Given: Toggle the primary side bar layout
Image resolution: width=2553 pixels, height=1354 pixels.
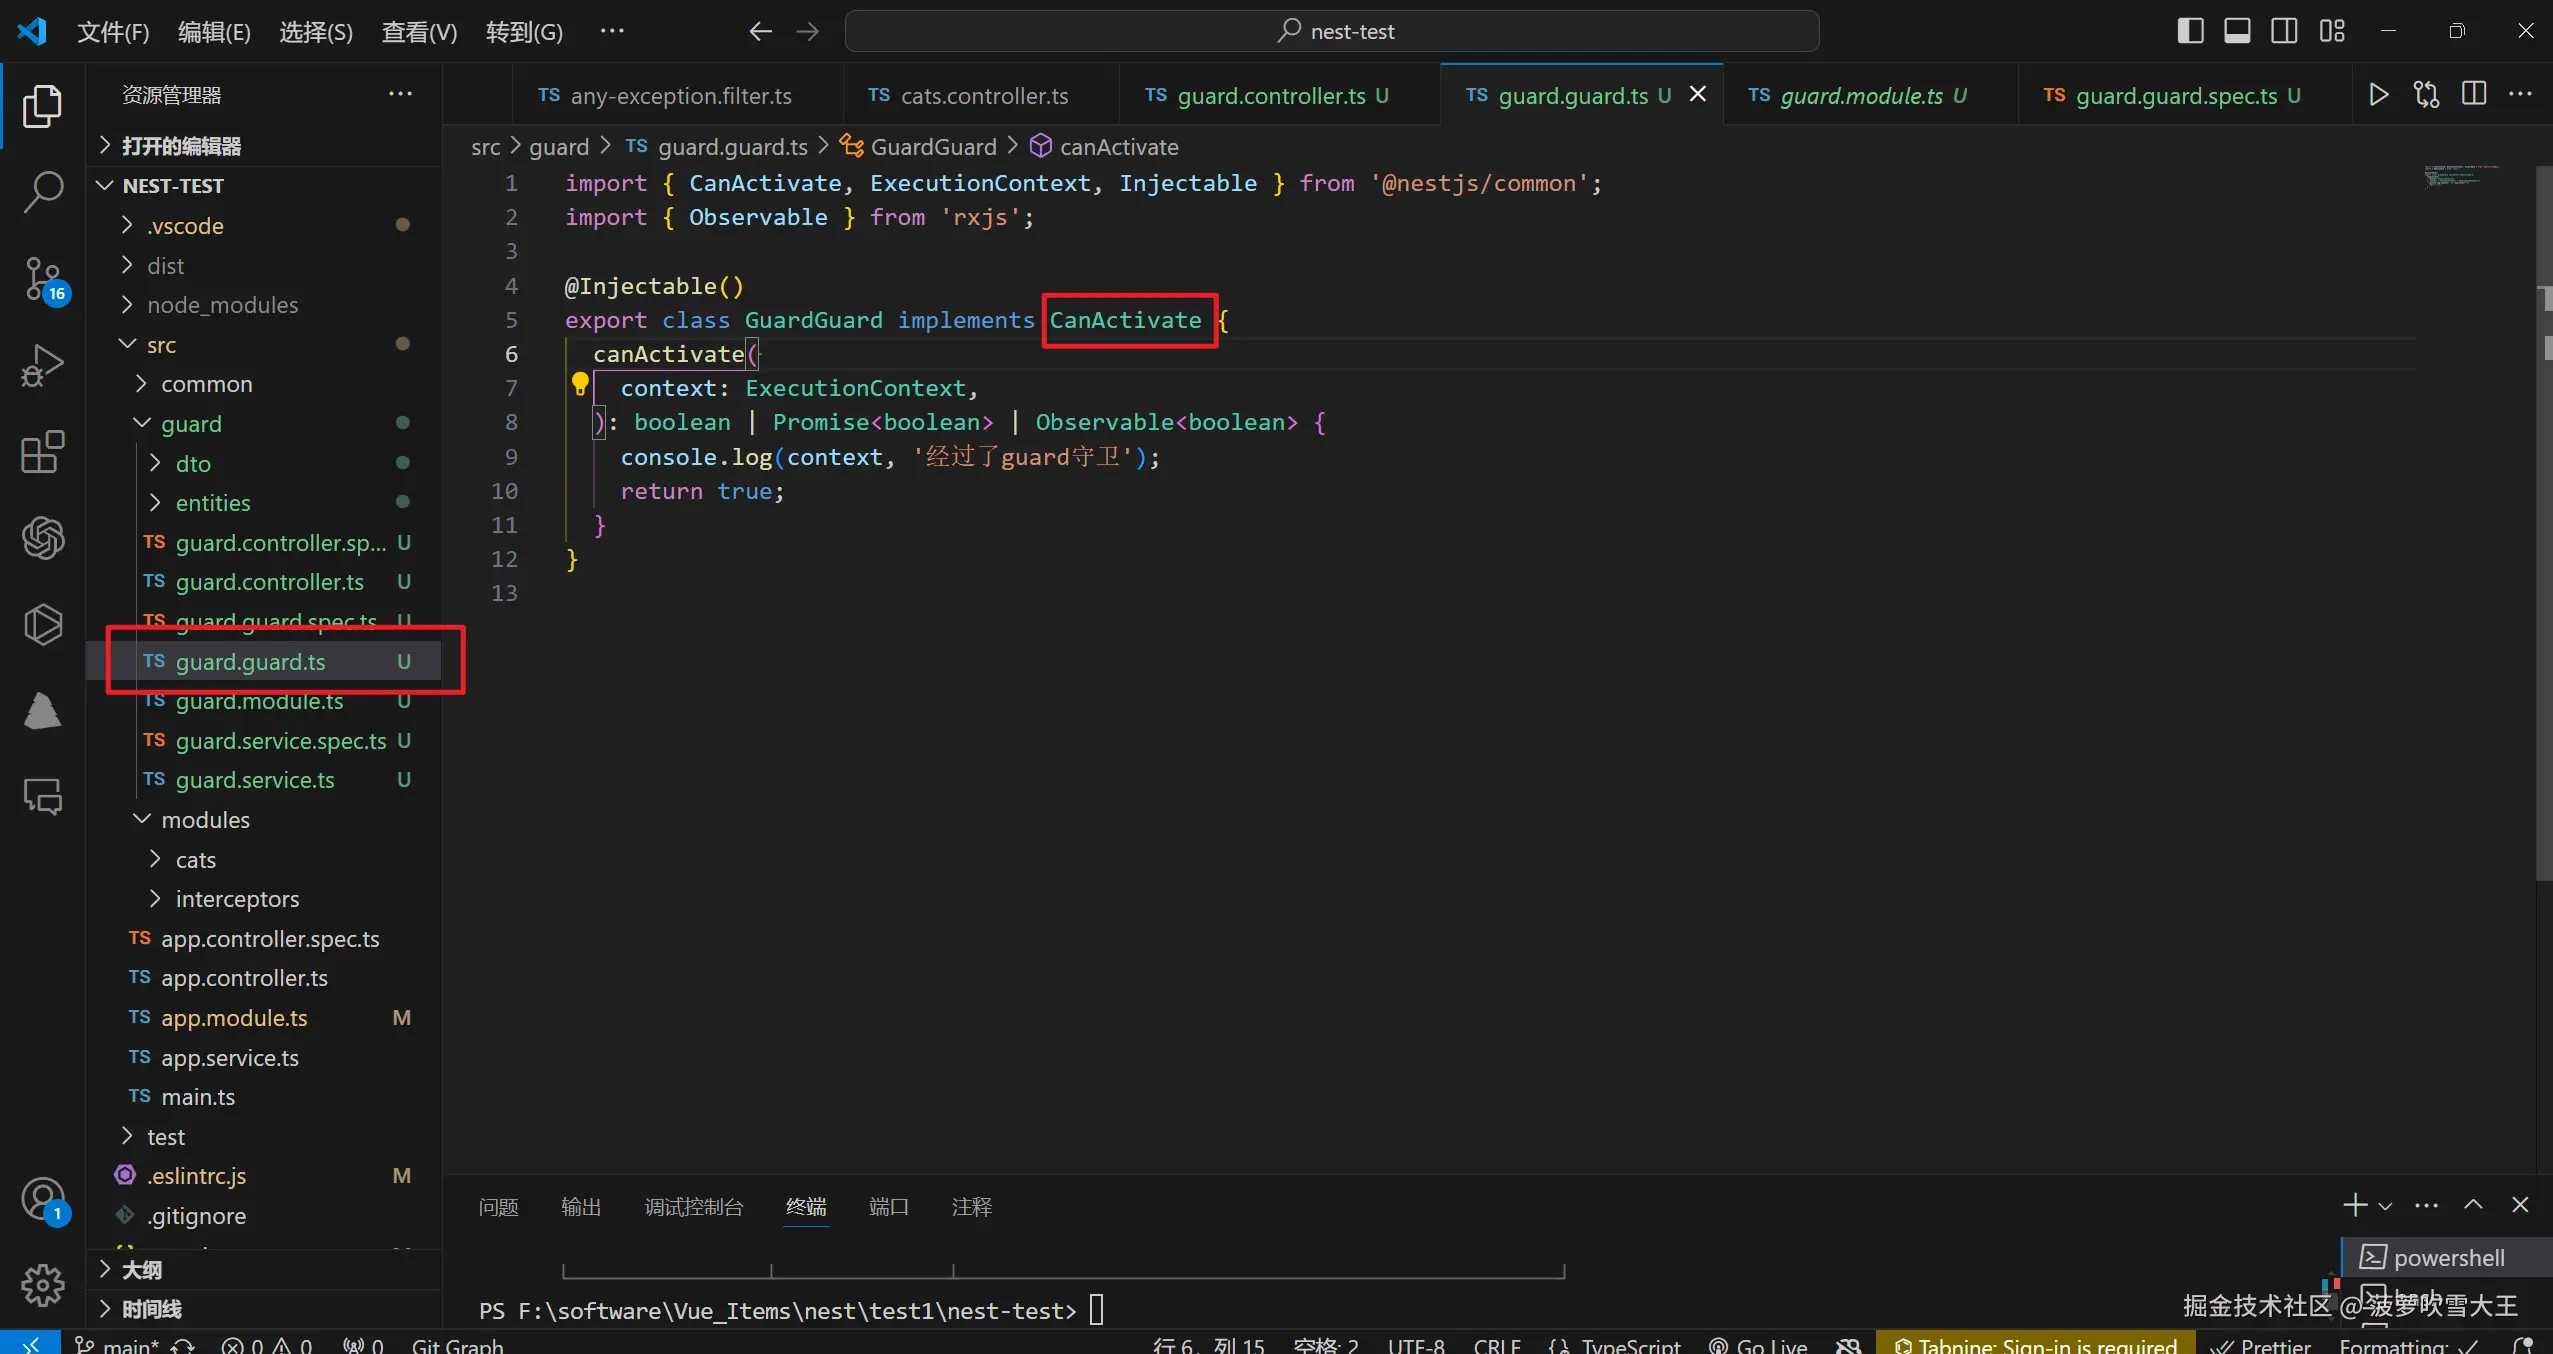Looking at the screenshot, I should click(x=2189, y=31).
